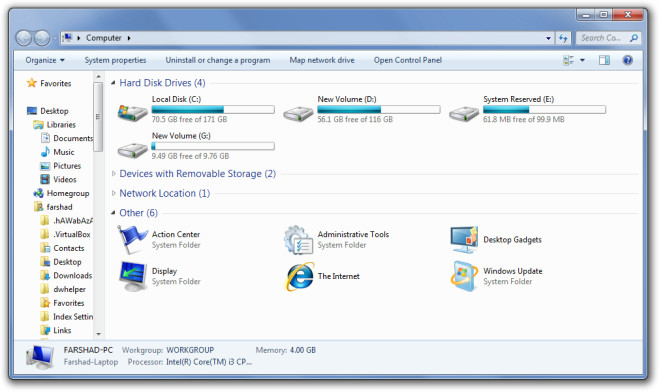Collapse the Other (6) group
This screenshot has height=392, width=660.
pos(113,213)
